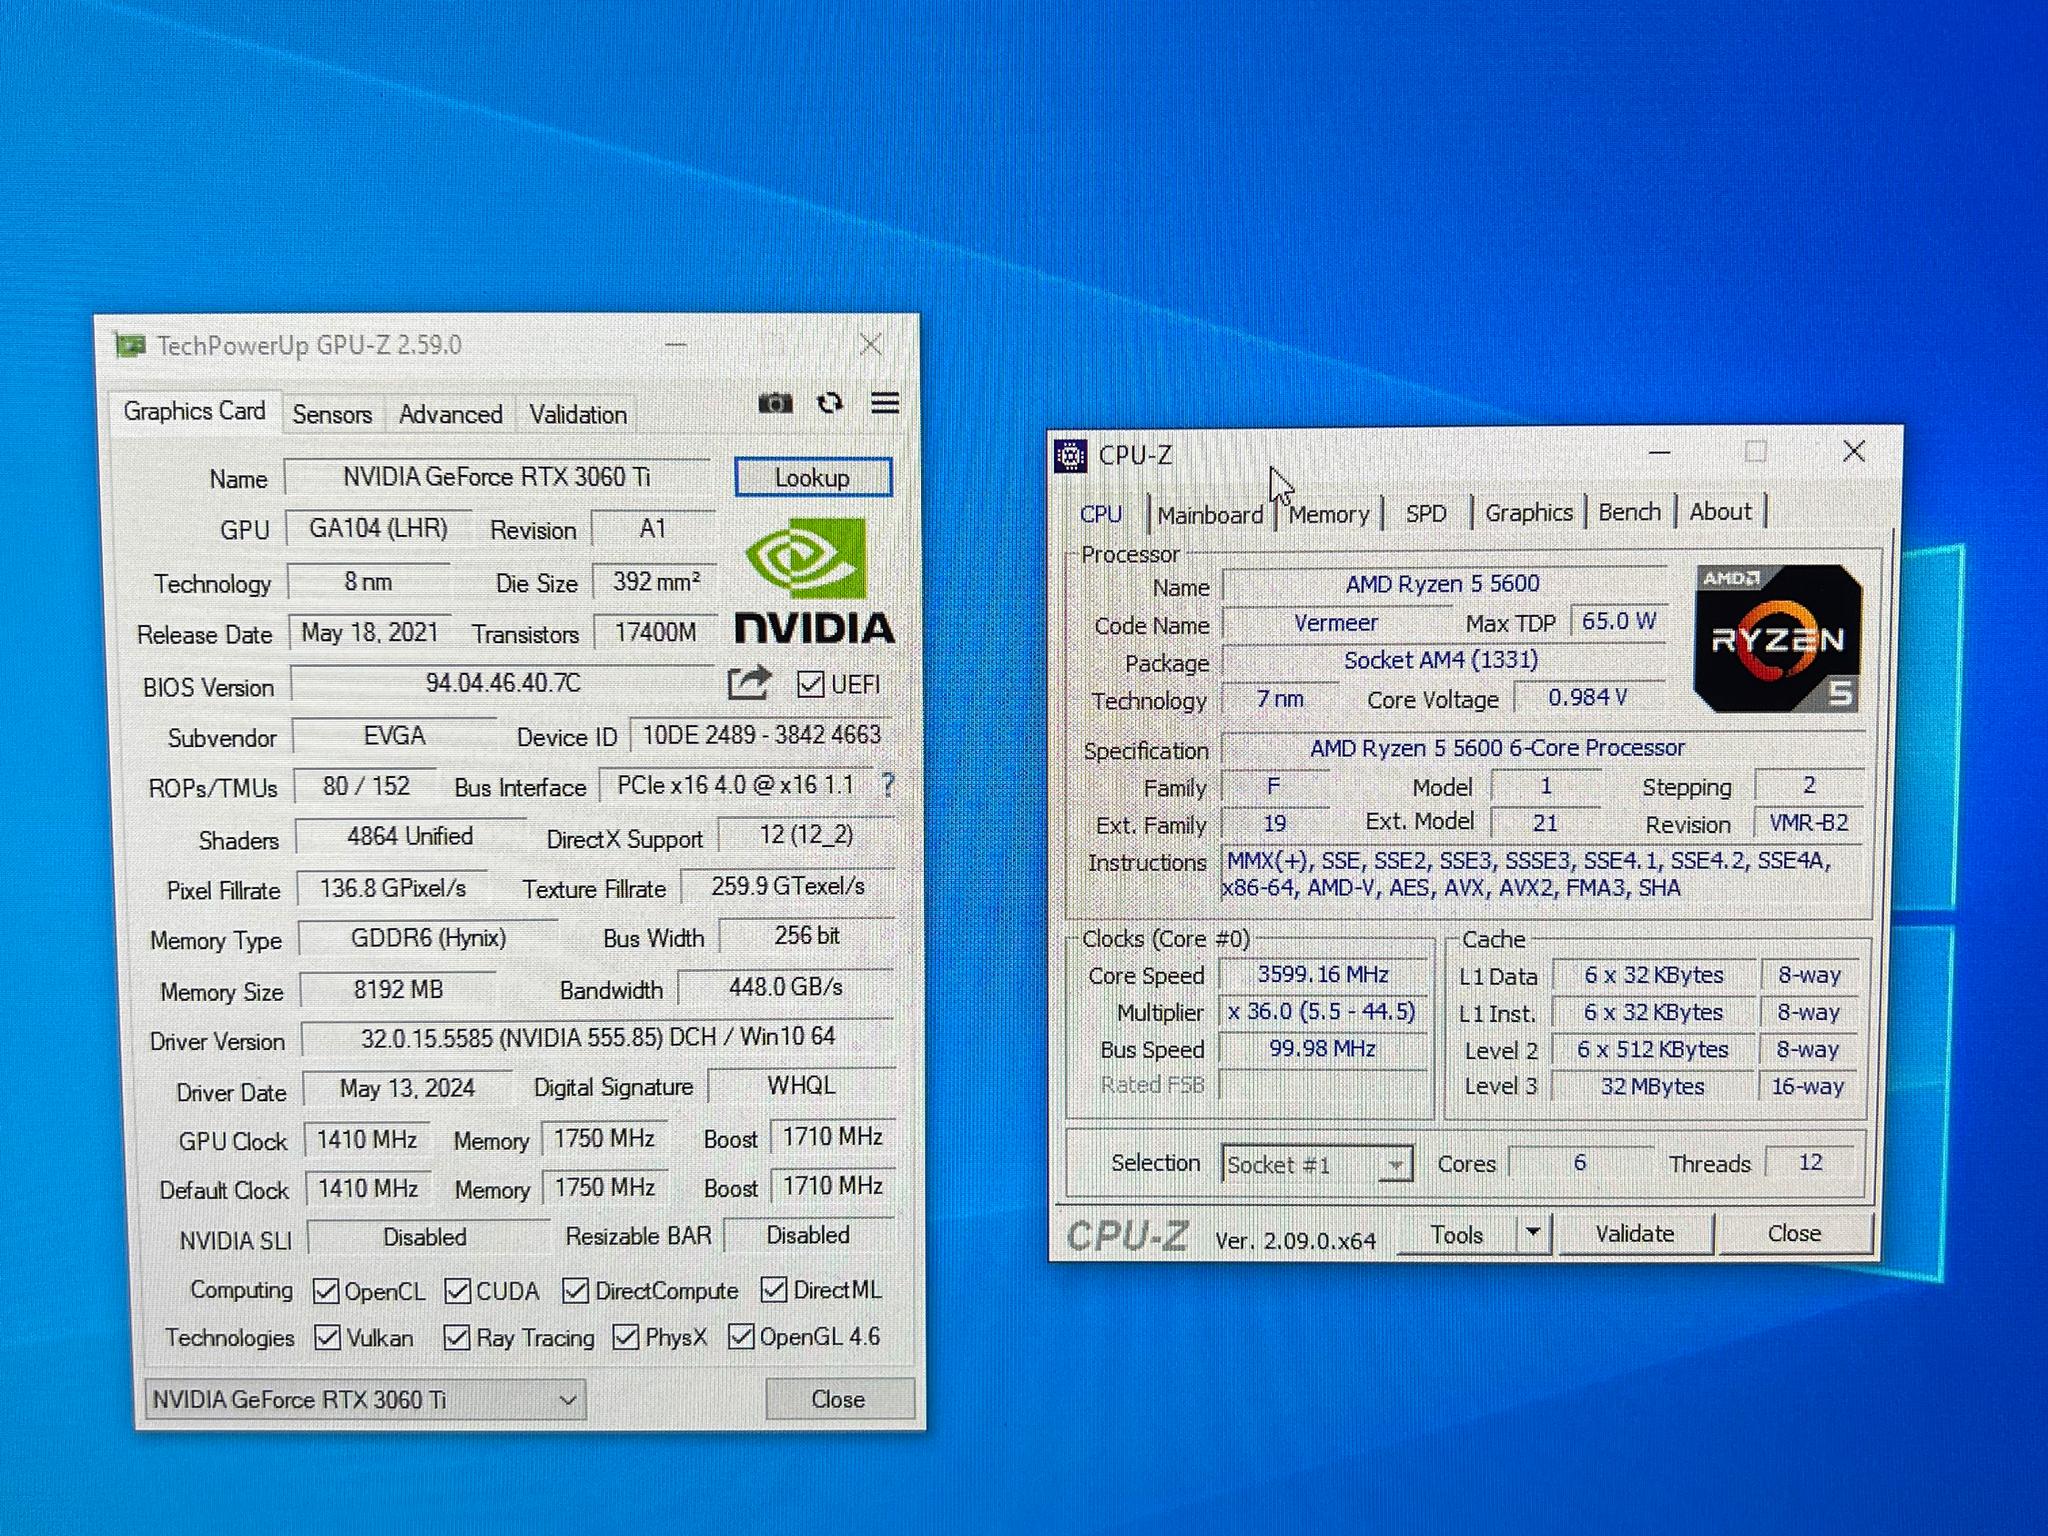2048x1536 pixels.
Task: Click the CPU-Z title bar app icon
Action: pos(1071,456)
